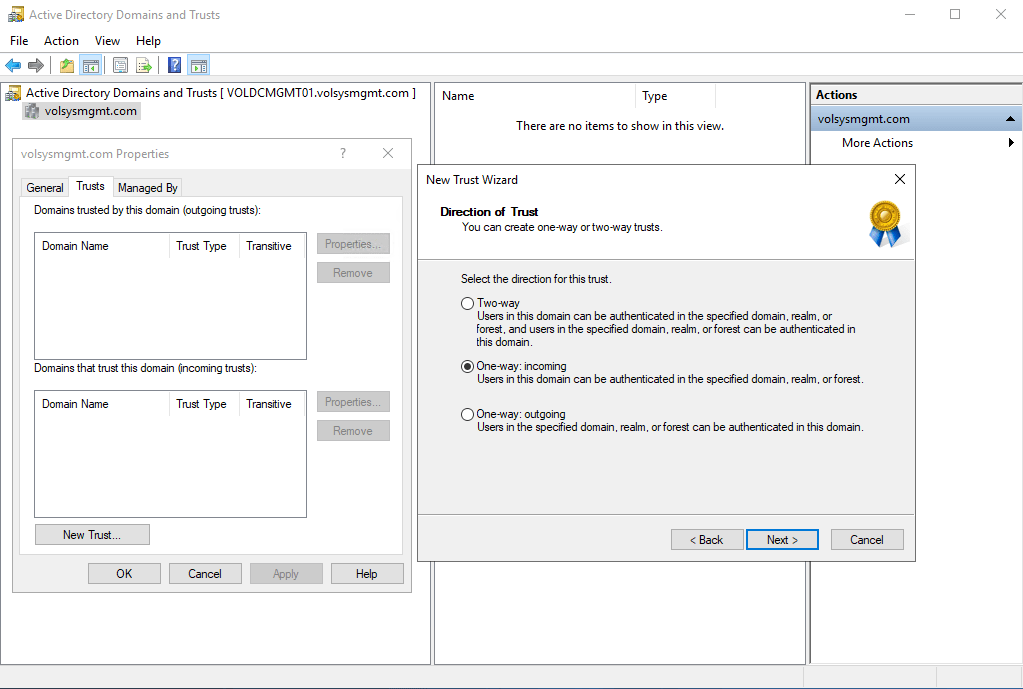This screenshot has height=689, width=1023.
Task: Click Next in New Trust Wizard
Action: coord(782,540)
